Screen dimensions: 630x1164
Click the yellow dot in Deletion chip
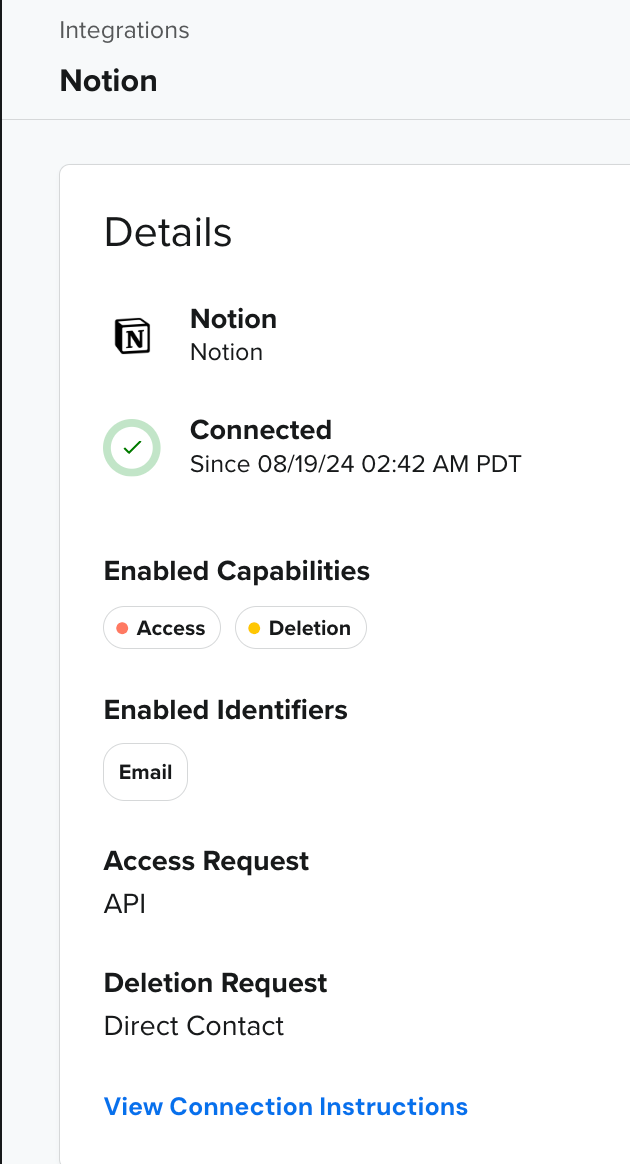coord(254,628)
